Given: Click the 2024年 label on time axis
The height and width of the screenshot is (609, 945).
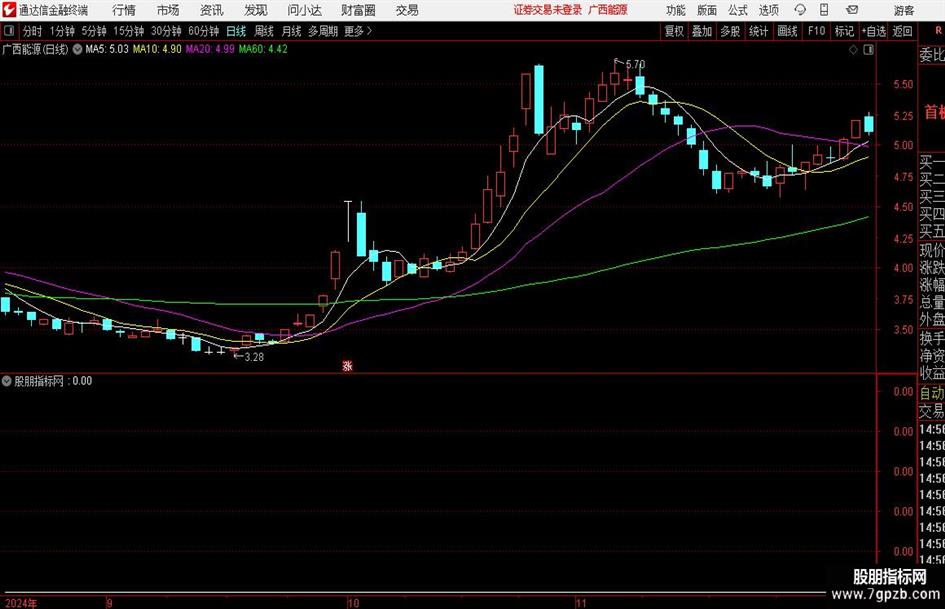Looking at the screenshot, I should tap(20, 603).
